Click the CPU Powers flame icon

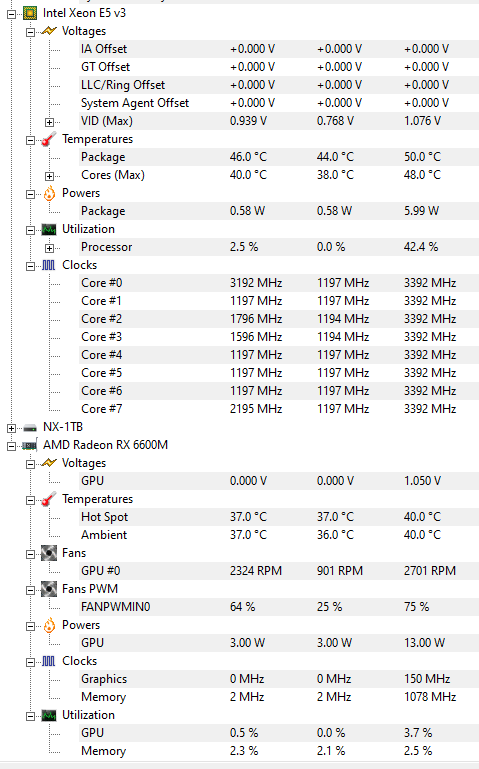[x=49, y=193]
